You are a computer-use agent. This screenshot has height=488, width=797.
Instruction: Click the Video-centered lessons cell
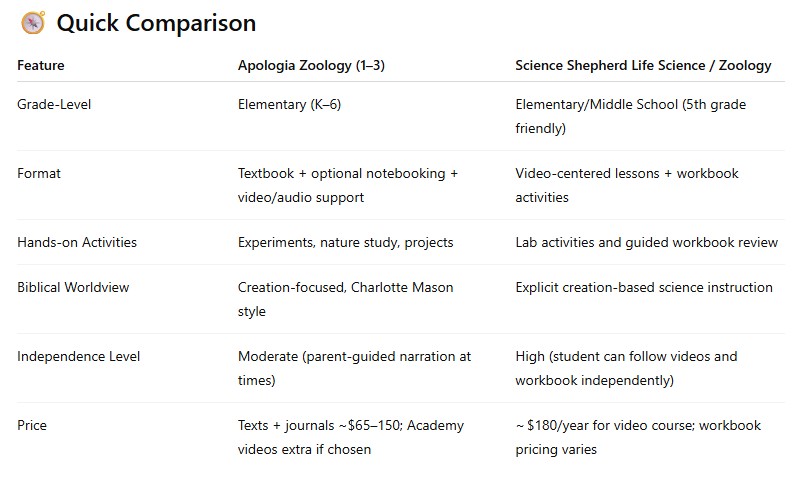coord(627,185)
